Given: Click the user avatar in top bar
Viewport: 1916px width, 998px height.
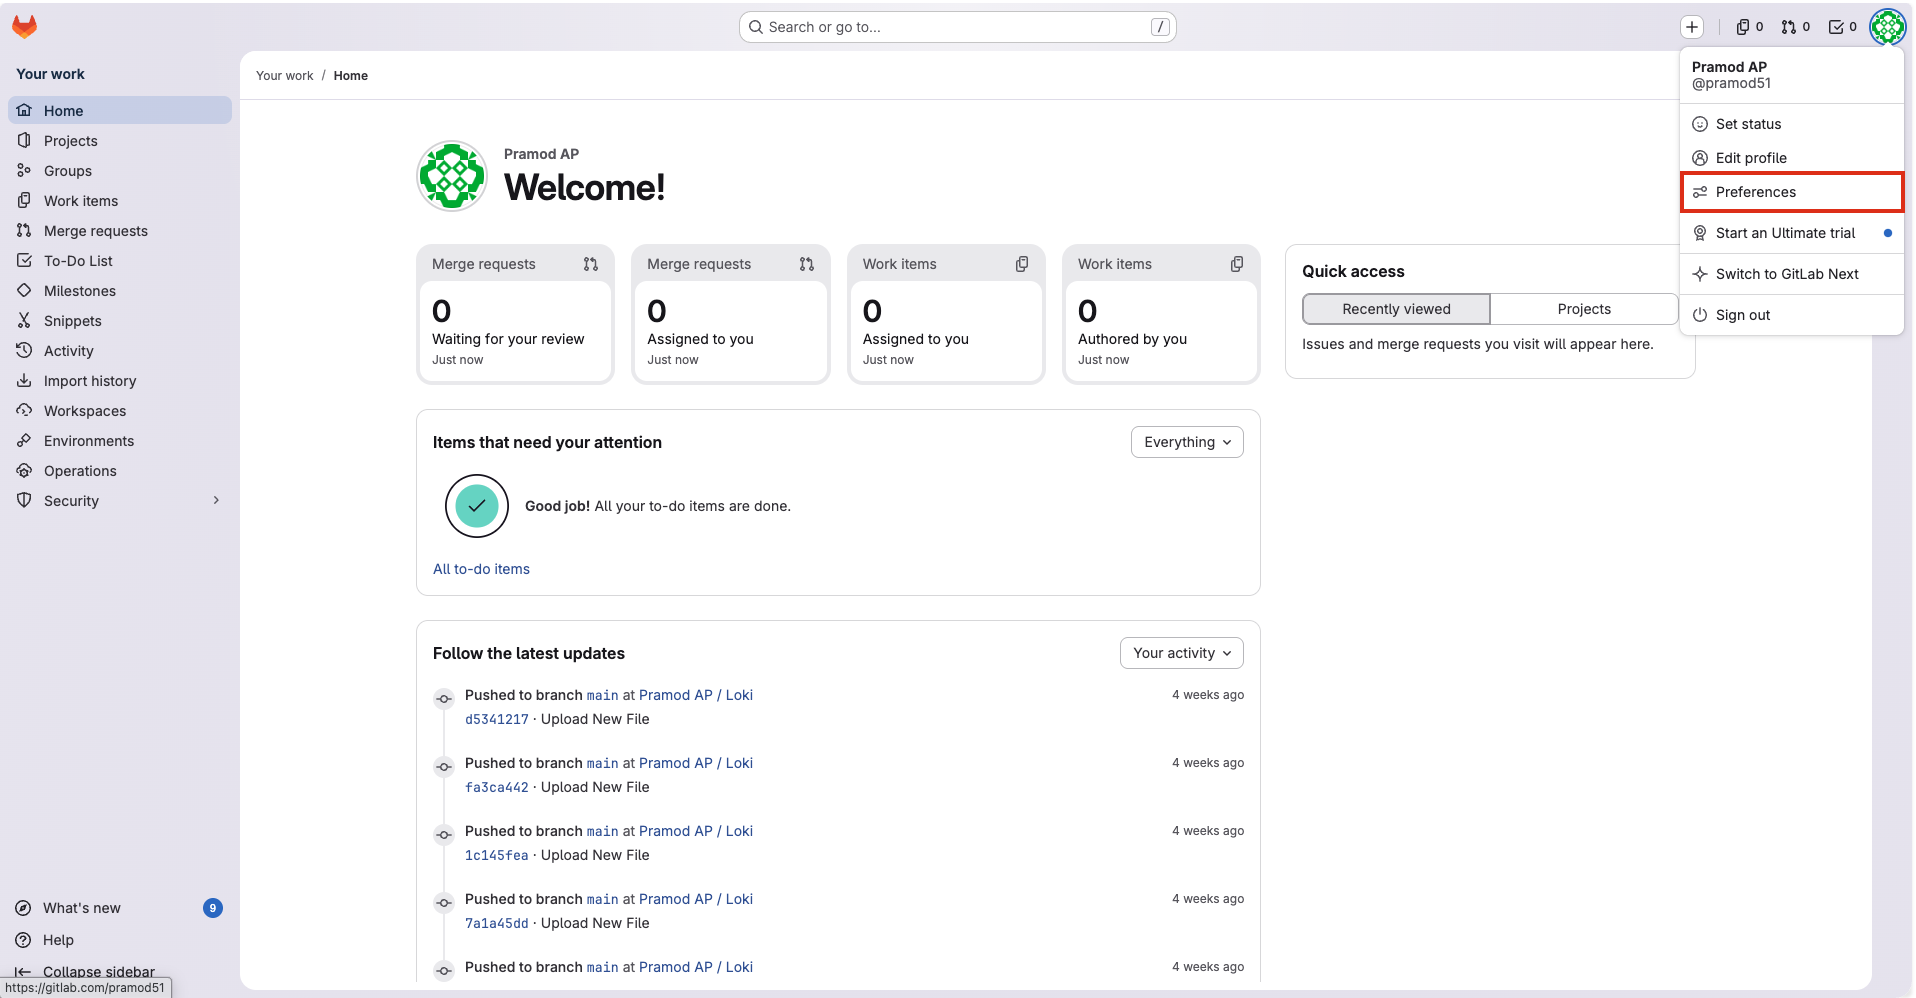Looking at the screenshot, I should pyautogui.click(x=1888, y=27).
